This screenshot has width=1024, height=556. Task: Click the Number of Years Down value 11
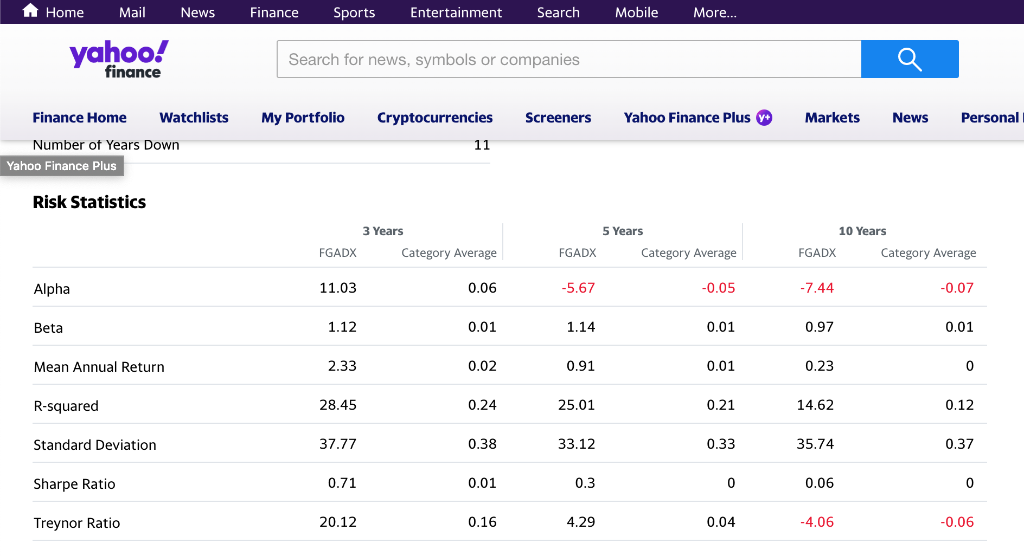point(482,145)
